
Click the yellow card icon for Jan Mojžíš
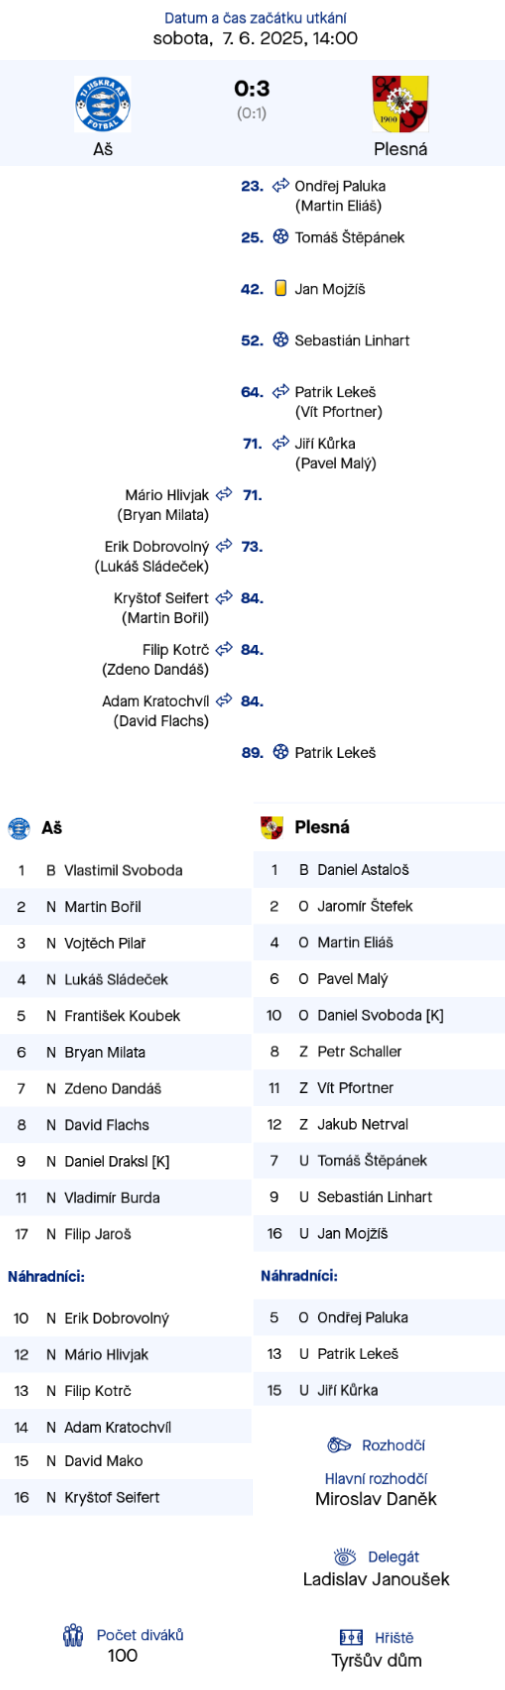coord(281,288)
